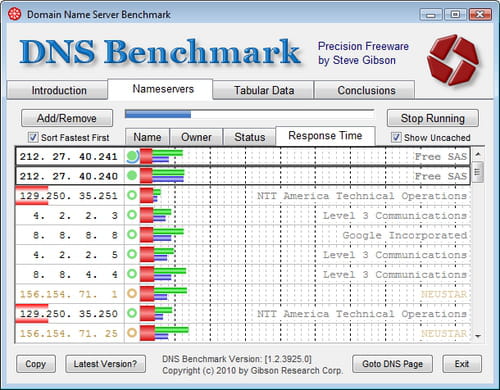Click the status circle for 4.2.2.3
Viewport: 500px width, 390px height.
[132, 215]
